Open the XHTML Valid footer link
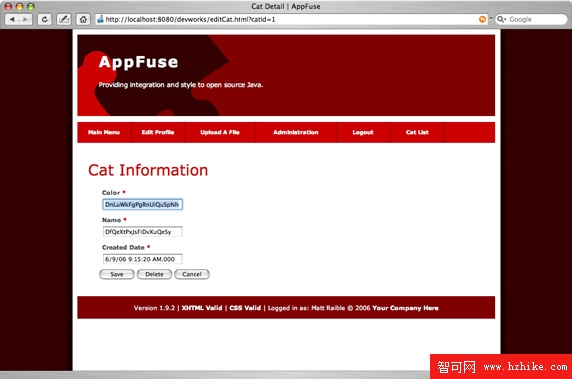 point(202,308)
